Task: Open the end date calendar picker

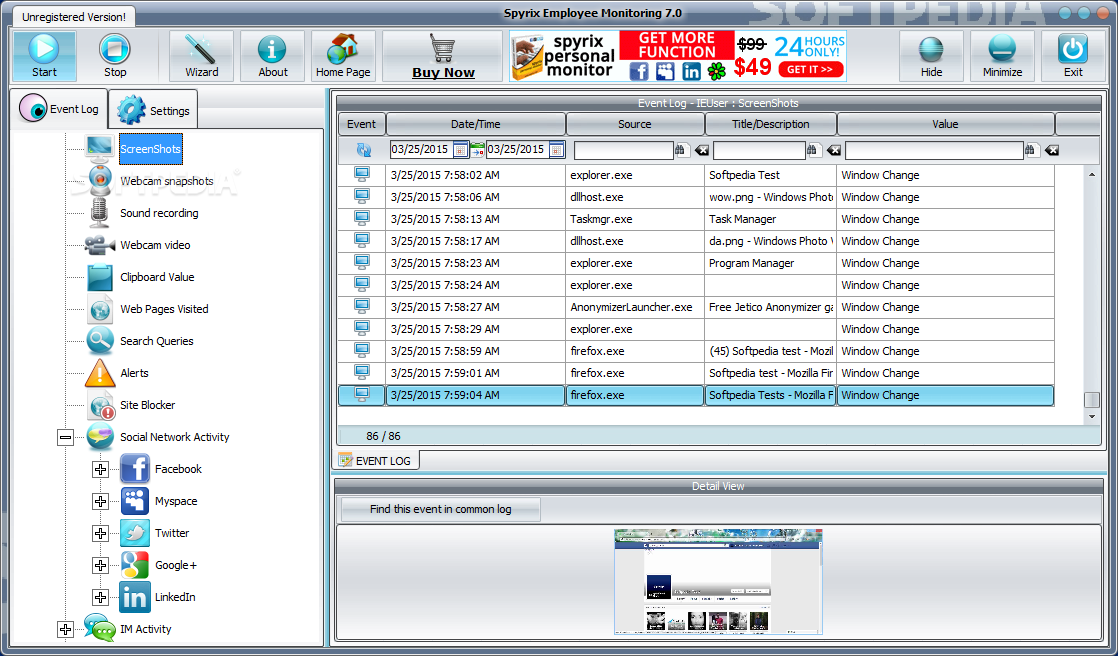Action: 557,150
